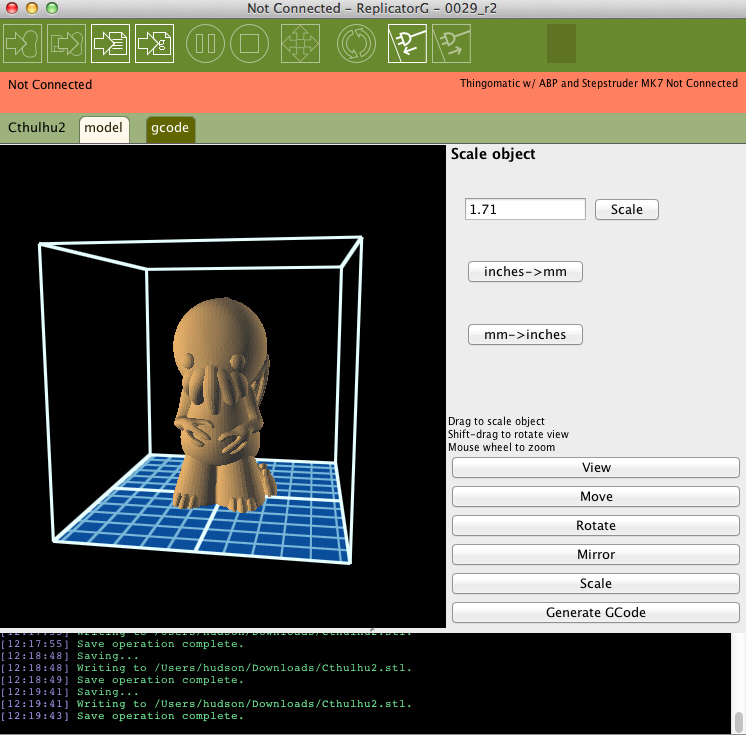The height and width of the screenshot is (735, 746).
Task: Click the Reset machine circular arrows icon
Action: coord(356,43)
